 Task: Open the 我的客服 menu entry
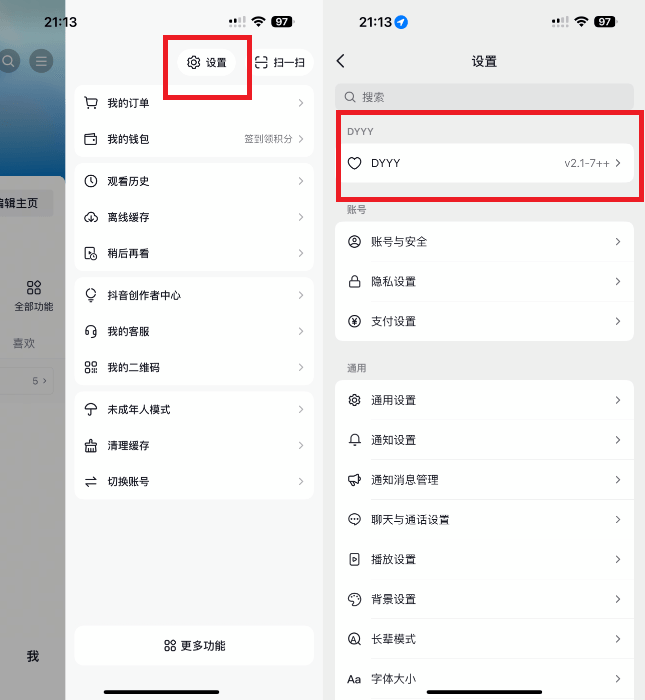pos(194,331)
